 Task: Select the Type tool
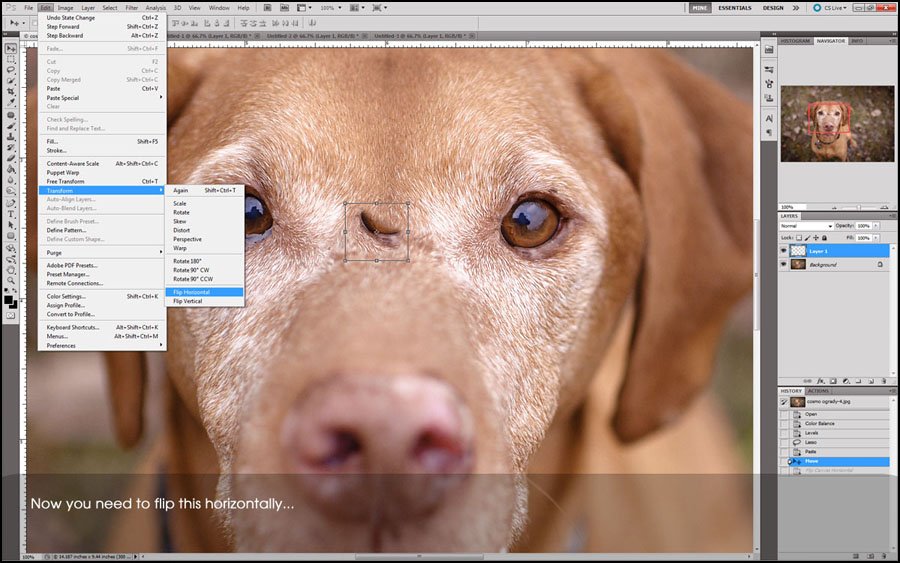click(11, 214)
